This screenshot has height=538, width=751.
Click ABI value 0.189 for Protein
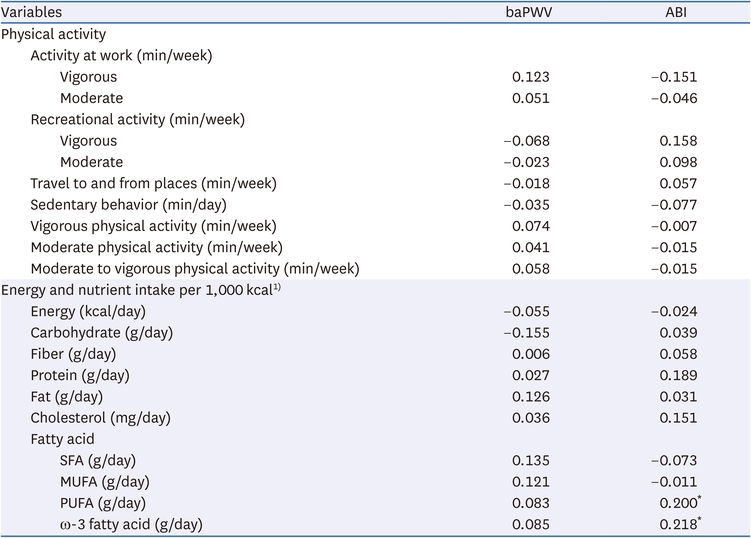click(678, 375)
